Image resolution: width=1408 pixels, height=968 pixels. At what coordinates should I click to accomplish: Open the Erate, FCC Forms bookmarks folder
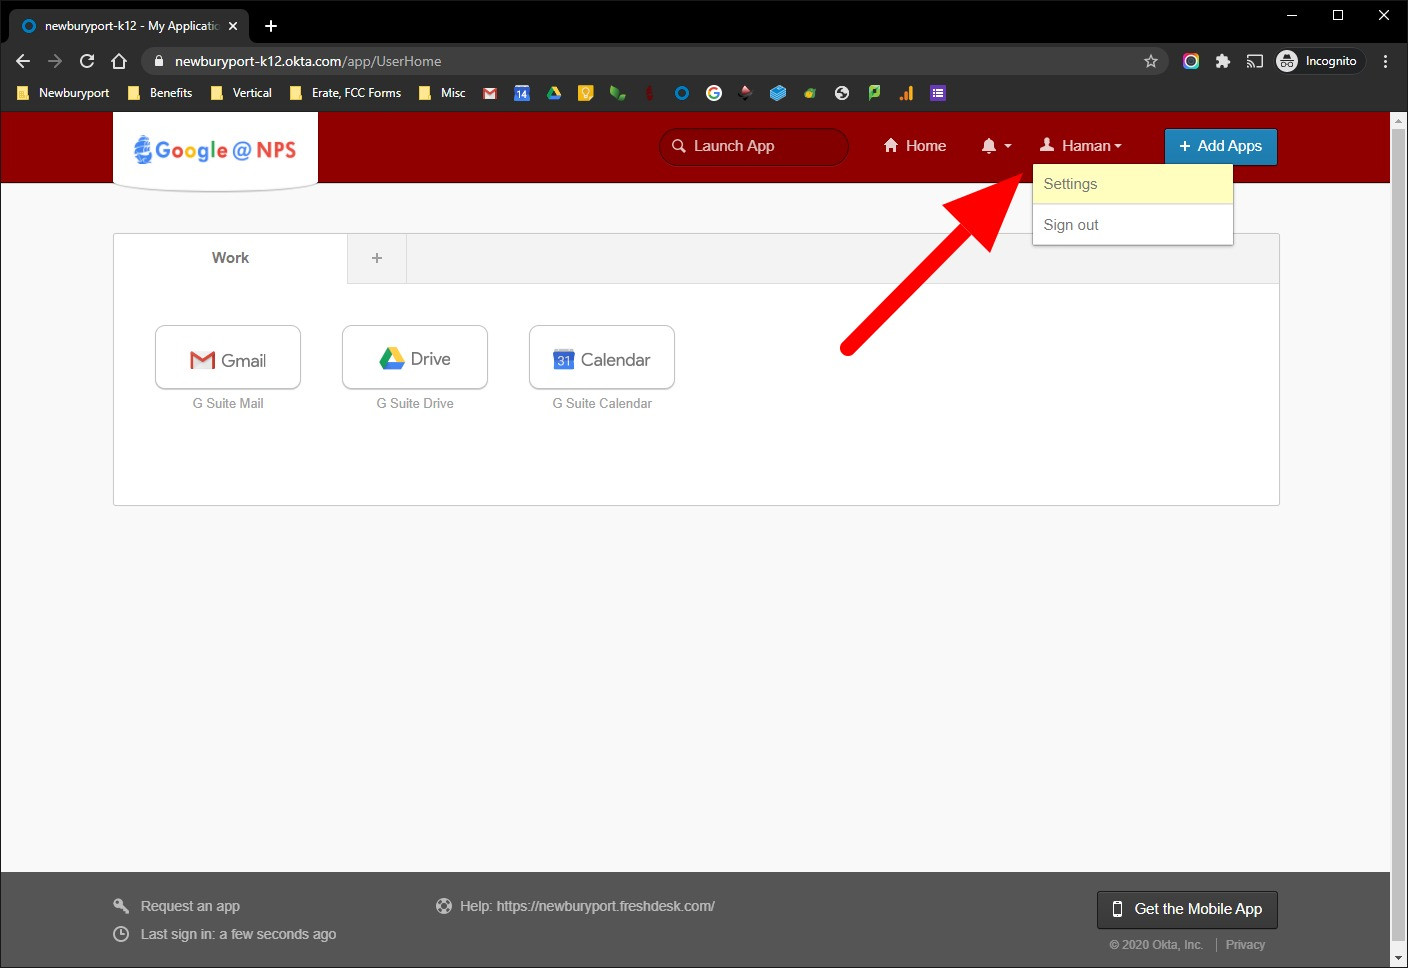click(x=345, y=93)
